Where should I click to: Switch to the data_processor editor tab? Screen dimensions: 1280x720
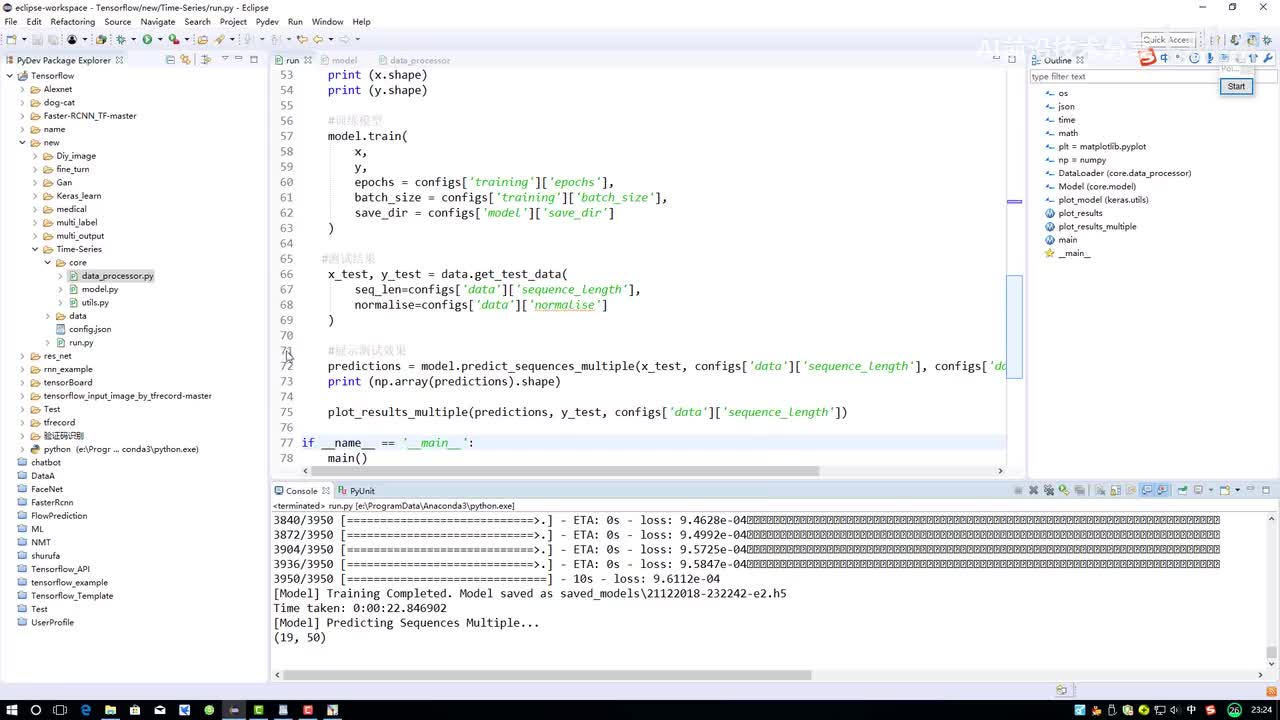[413, 60]
